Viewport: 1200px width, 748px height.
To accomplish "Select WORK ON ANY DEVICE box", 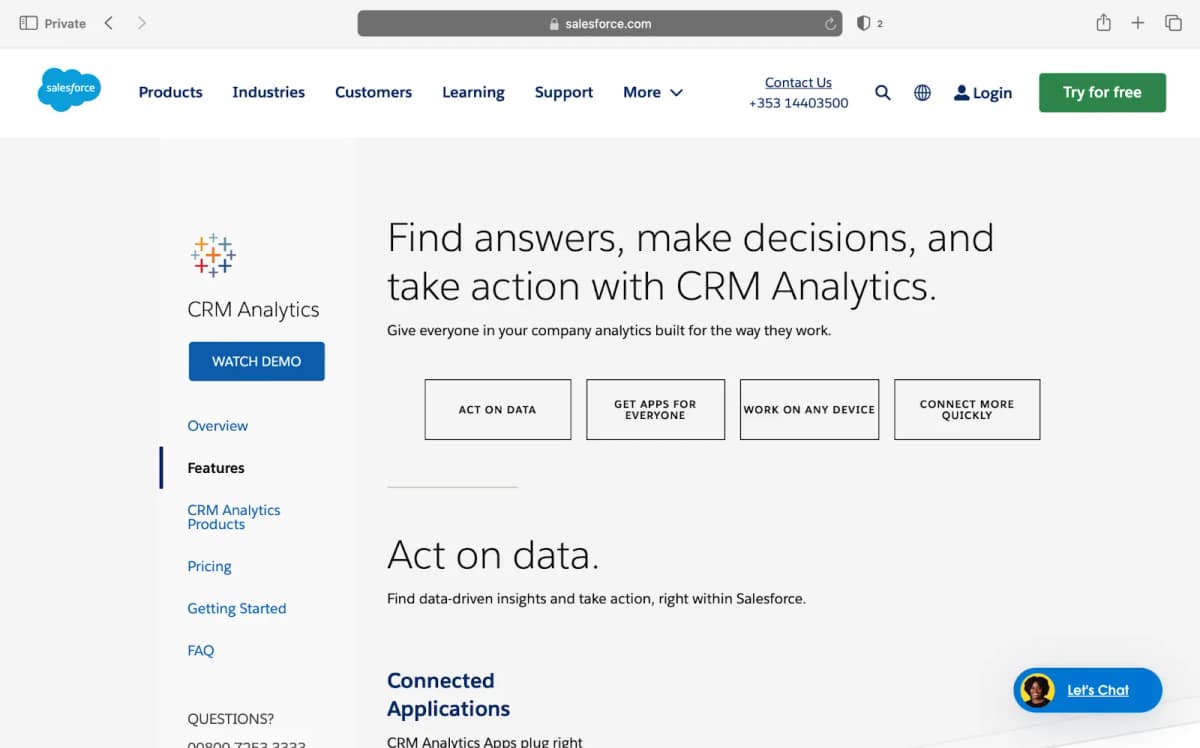I will click(x=809, y=409).
